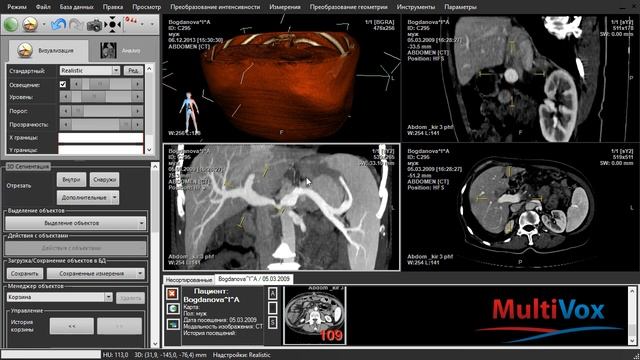Click the Ред. edit button
640x360 pixels.
[133, 71]
